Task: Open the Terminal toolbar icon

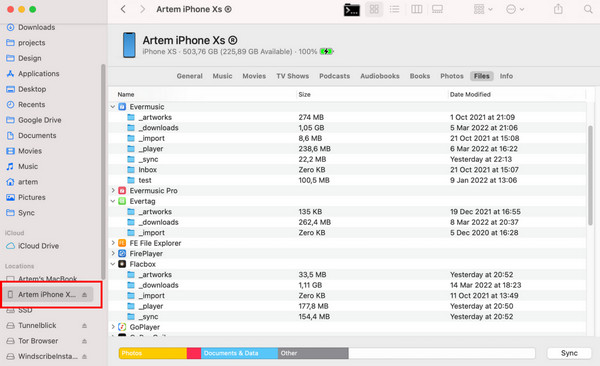Action: tap(351, 10)
